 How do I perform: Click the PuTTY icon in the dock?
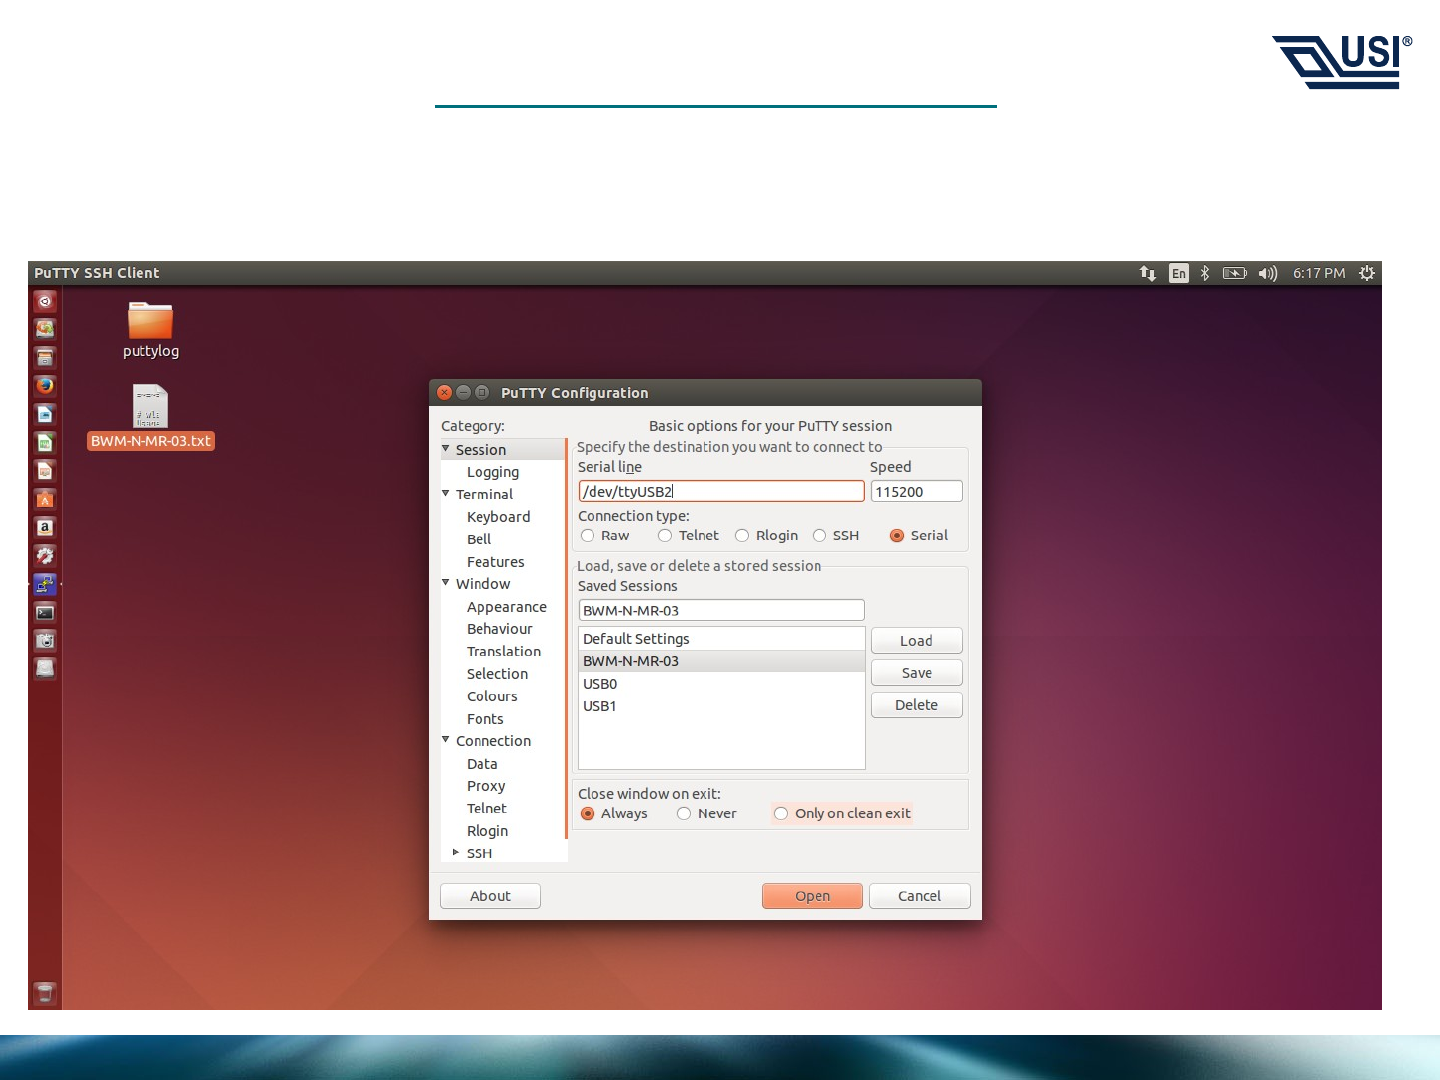coord(45,584)
